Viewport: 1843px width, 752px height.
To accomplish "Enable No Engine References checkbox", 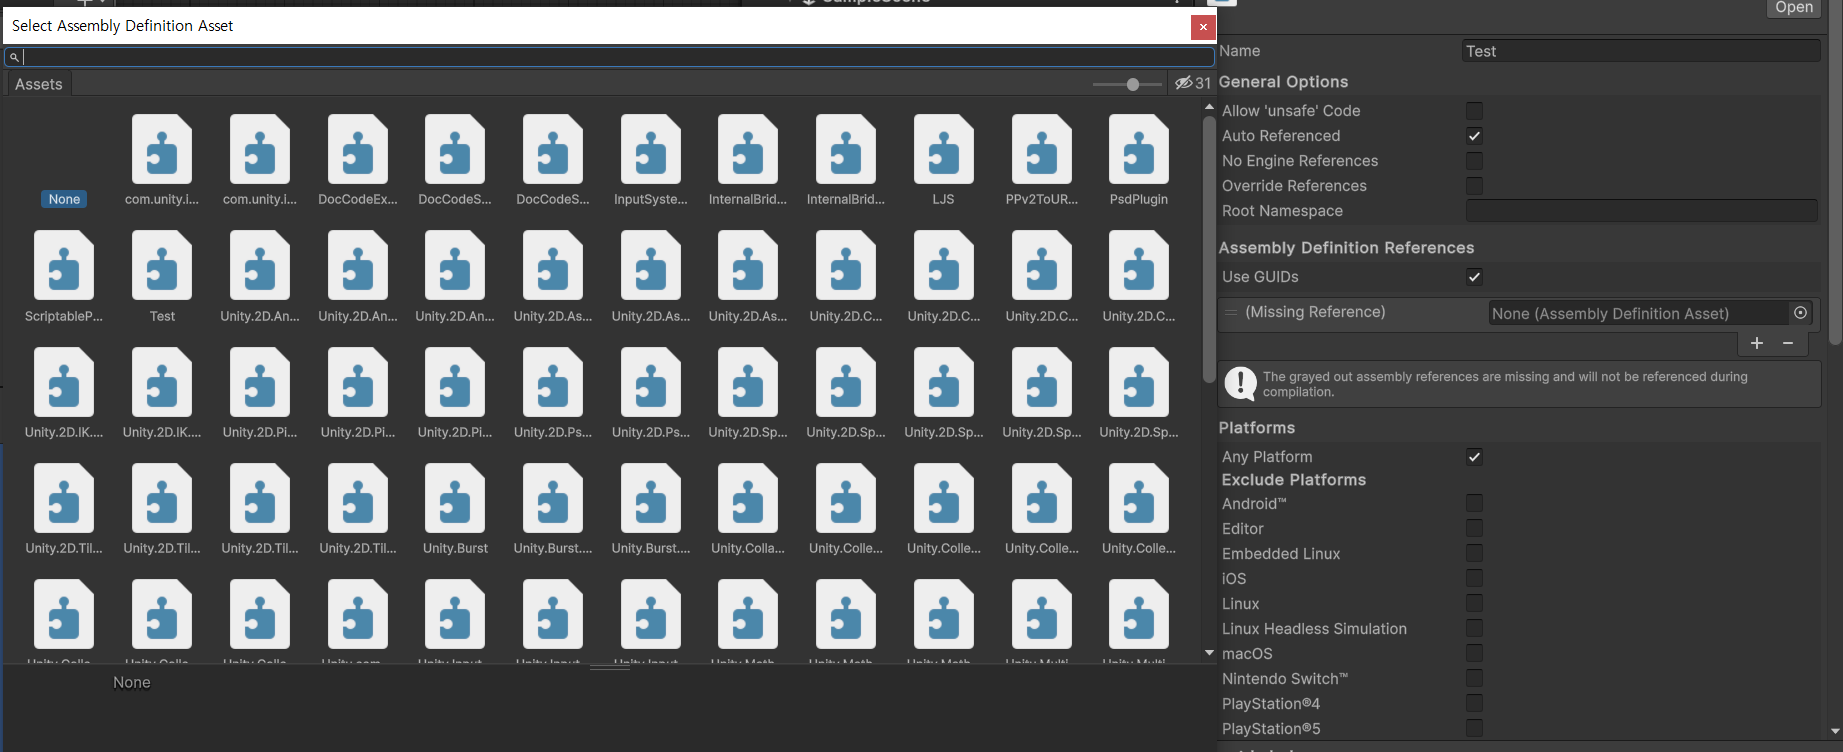I will (x=1474, y=161).
